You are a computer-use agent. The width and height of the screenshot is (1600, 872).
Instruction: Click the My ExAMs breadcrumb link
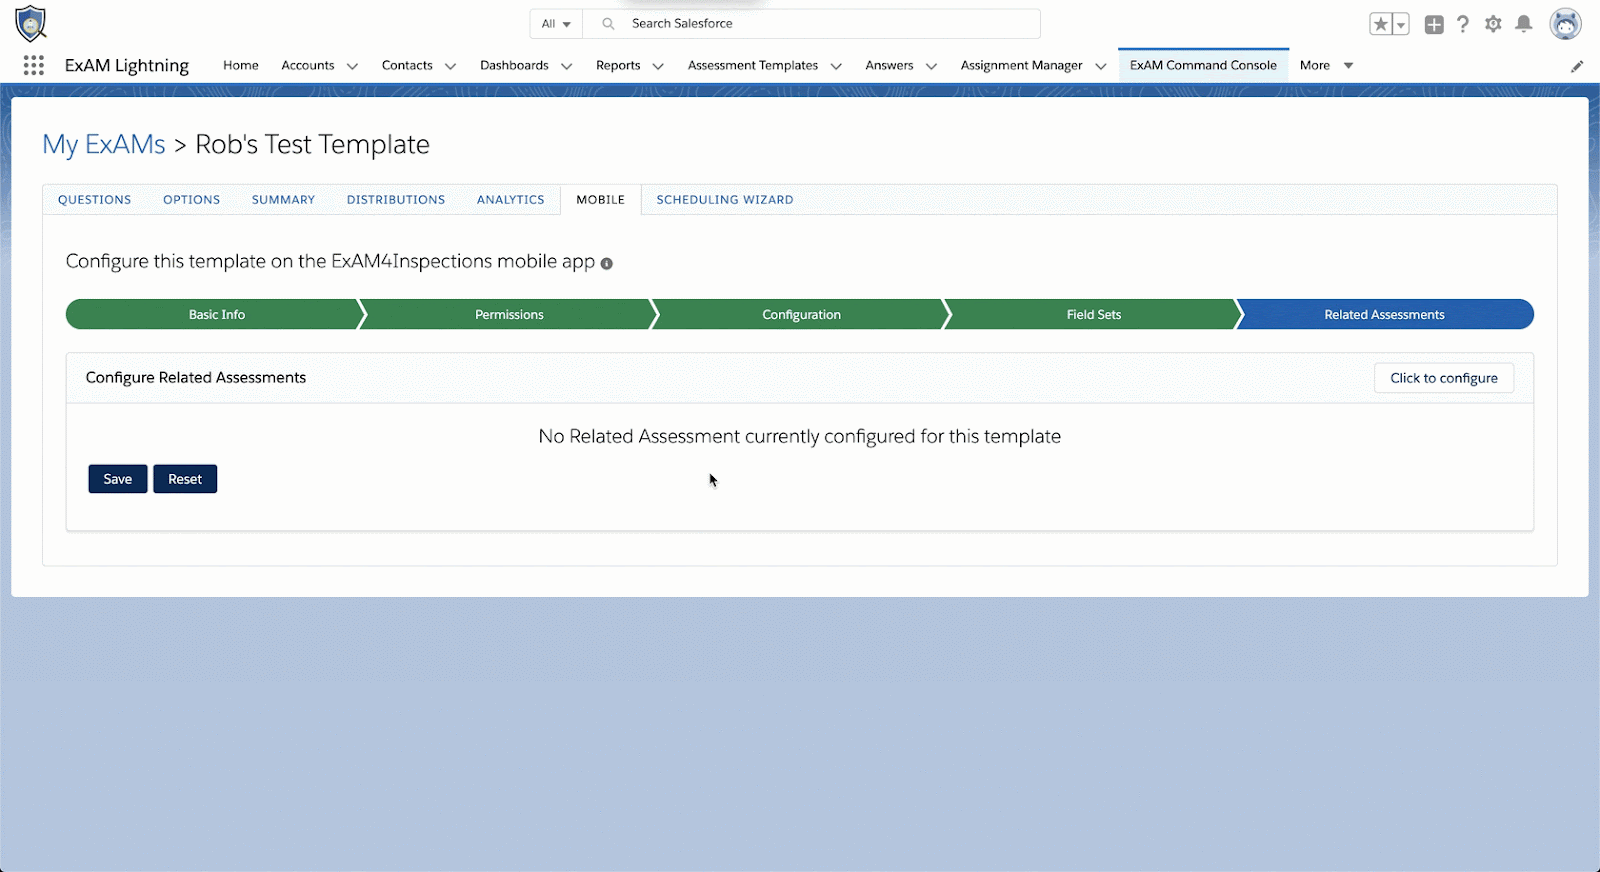104,145
